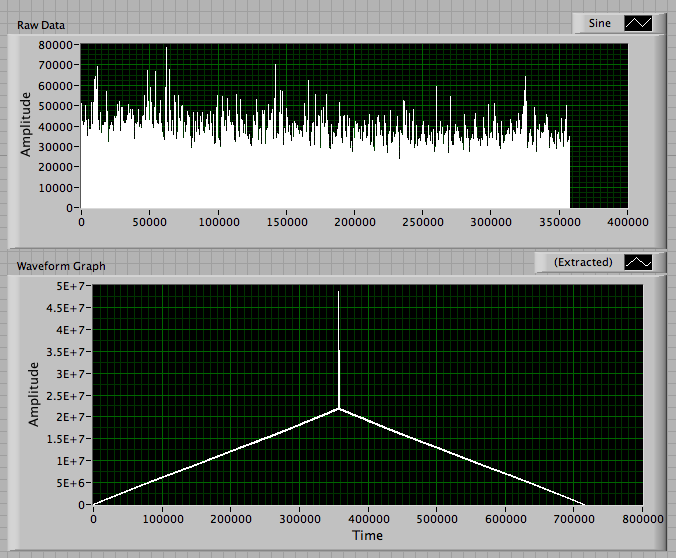Click the 300000 x-axis value in Waveform Graph

pos(300,519)
